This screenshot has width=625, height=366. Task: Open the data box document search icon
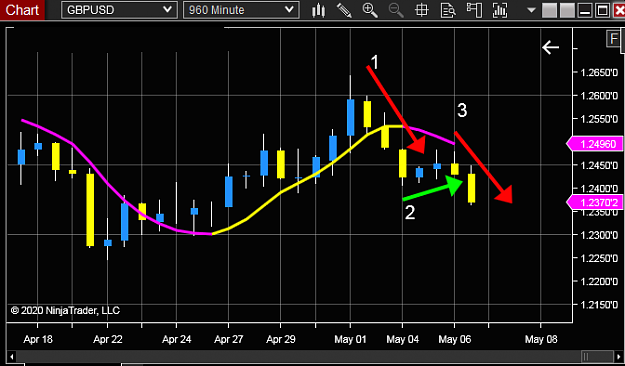tap(448, 10)
